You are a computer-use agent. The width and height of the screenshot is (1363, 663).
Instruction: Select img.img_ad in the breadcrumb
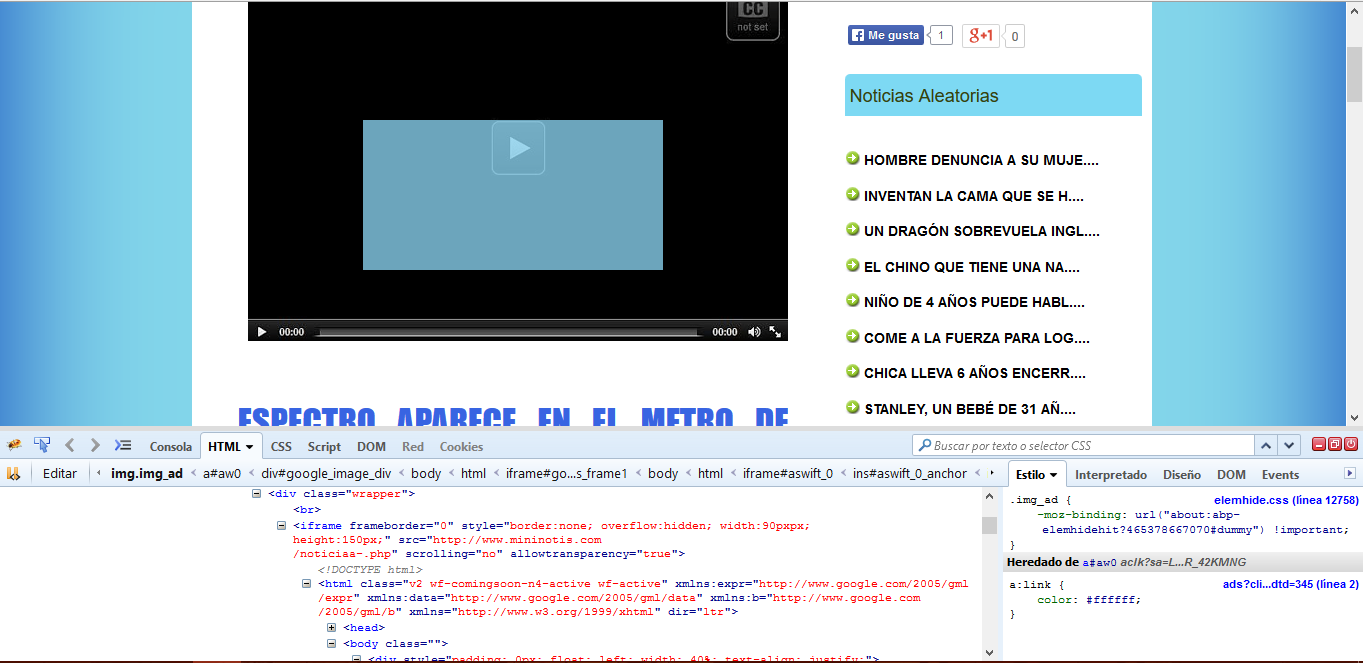click(147, 474)
